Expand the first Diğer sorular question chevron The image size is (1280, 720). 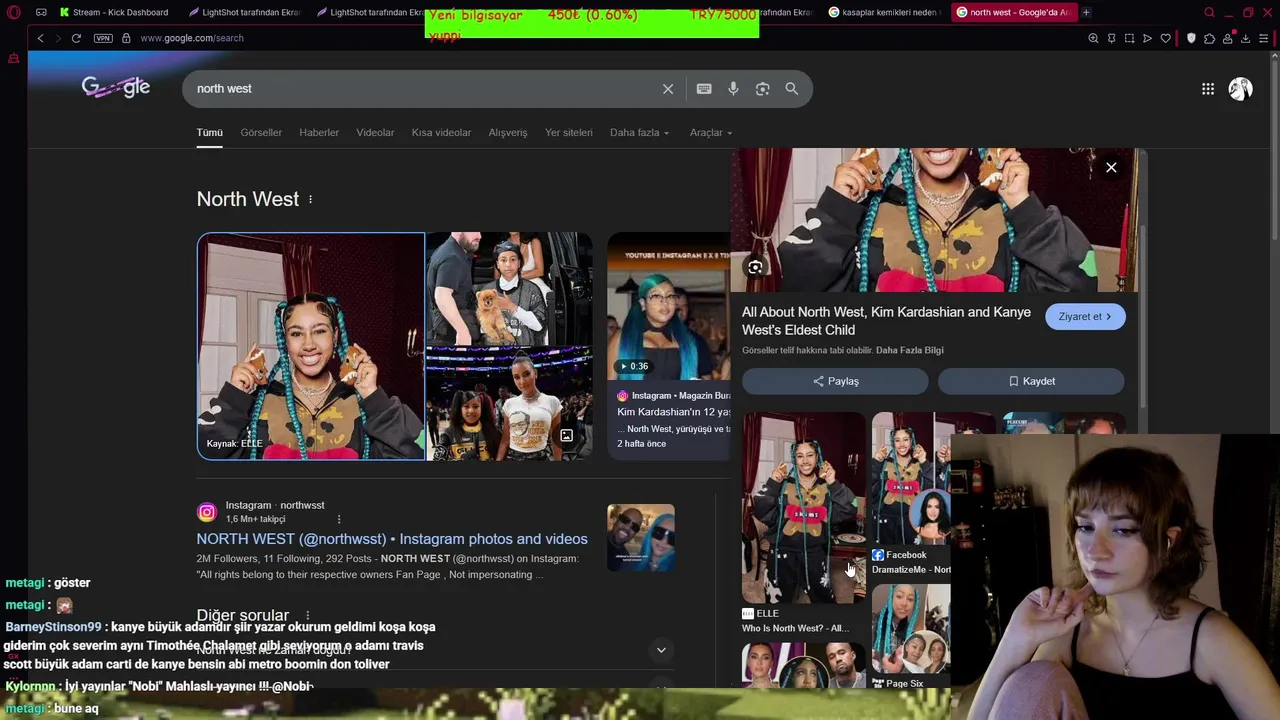click(x=661, y=650)
